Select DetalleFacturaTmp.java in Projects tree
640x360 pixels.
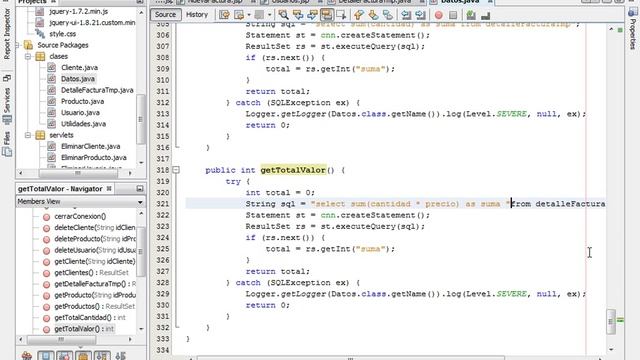pyautogui.click(x=97, y=90)
